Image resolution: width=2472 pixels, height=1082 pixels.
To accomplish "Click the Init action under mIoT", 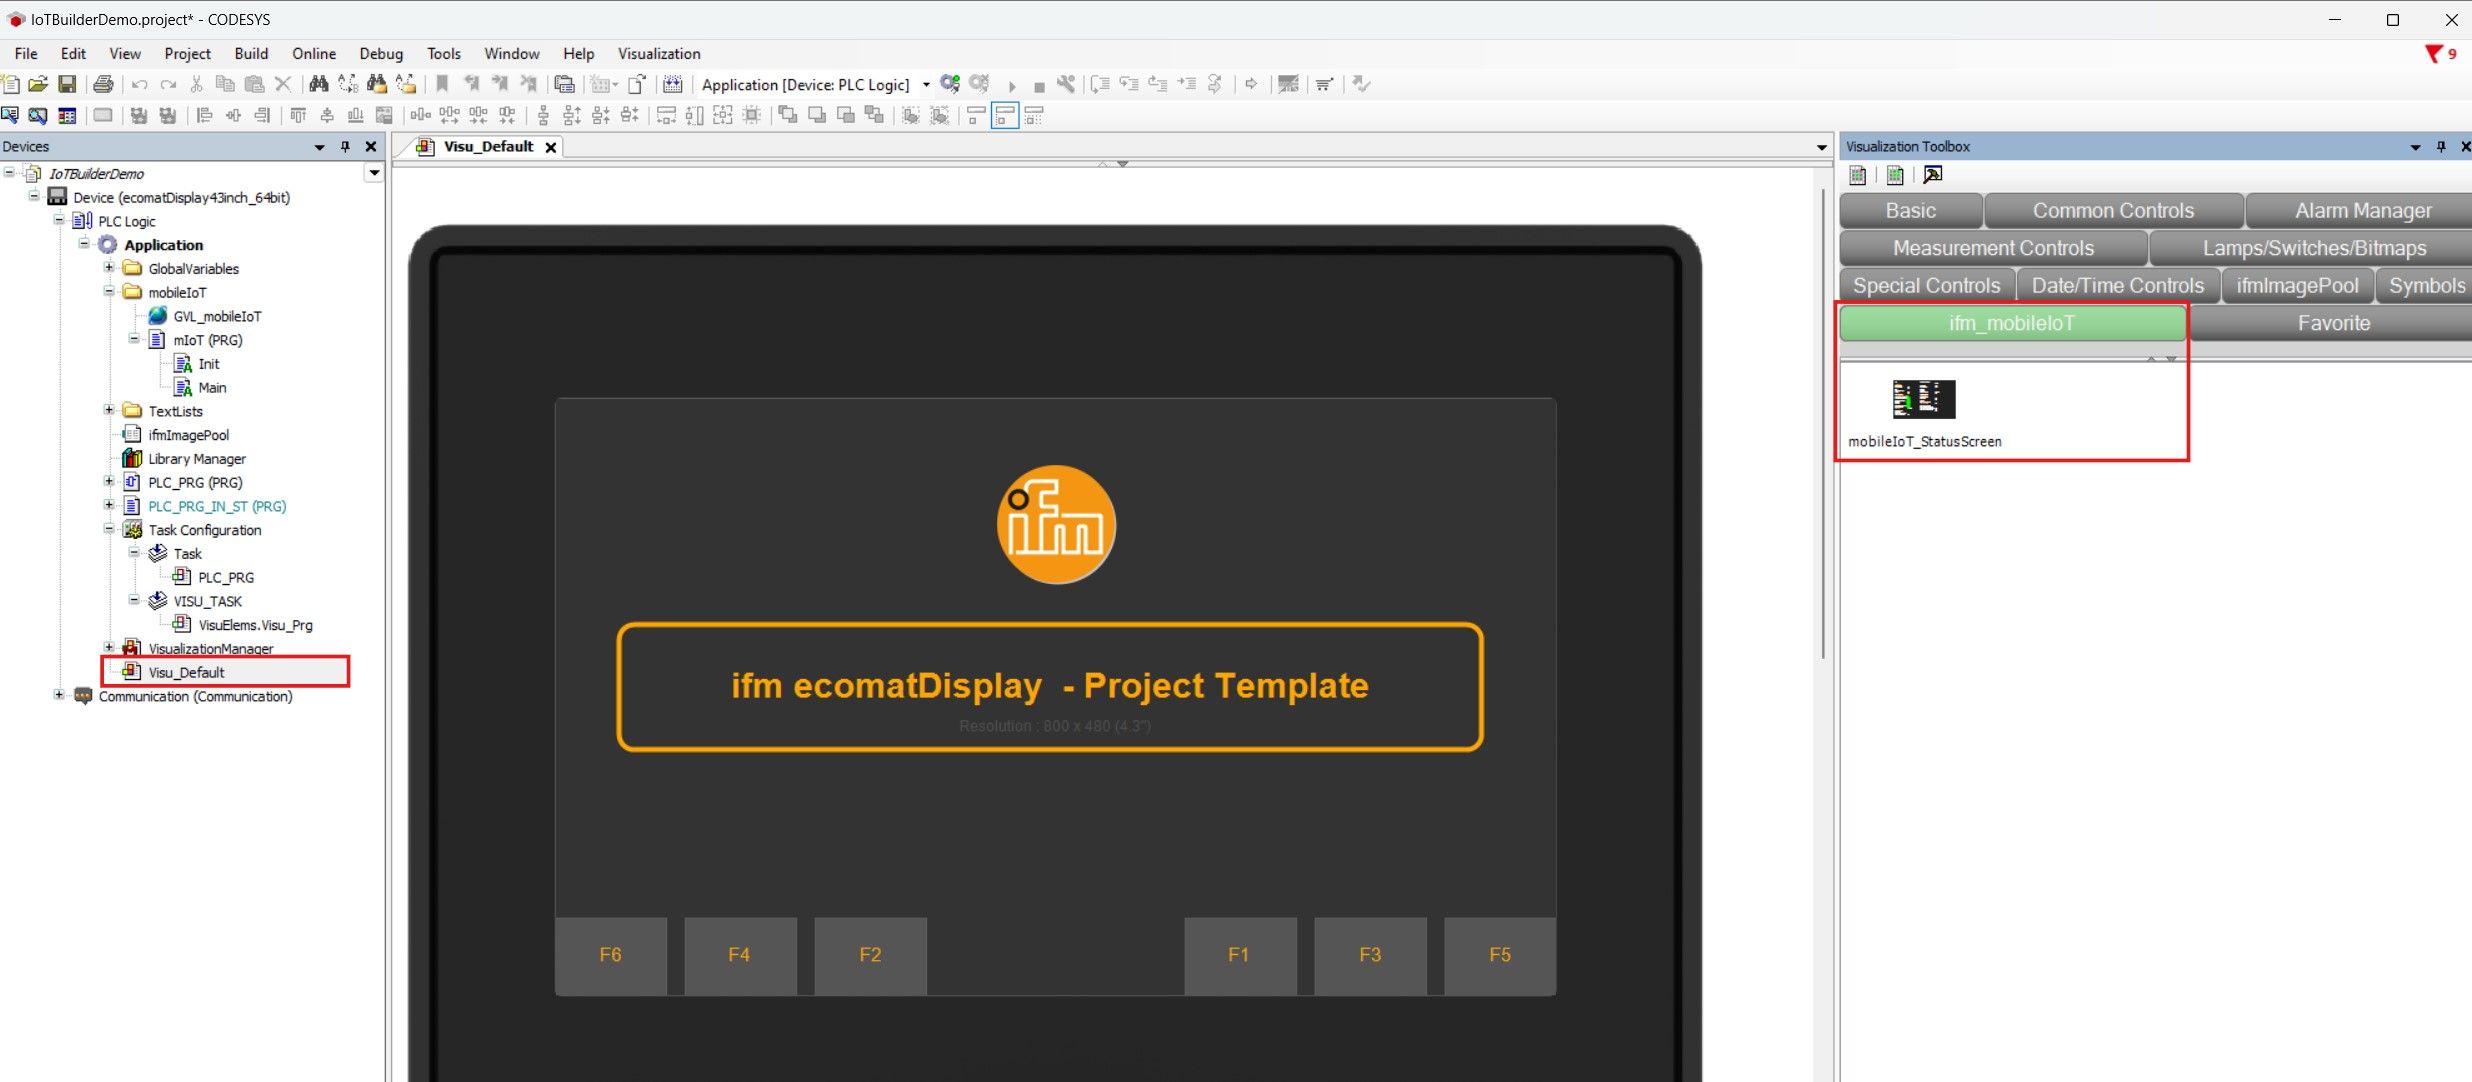I will pos(208,364).
